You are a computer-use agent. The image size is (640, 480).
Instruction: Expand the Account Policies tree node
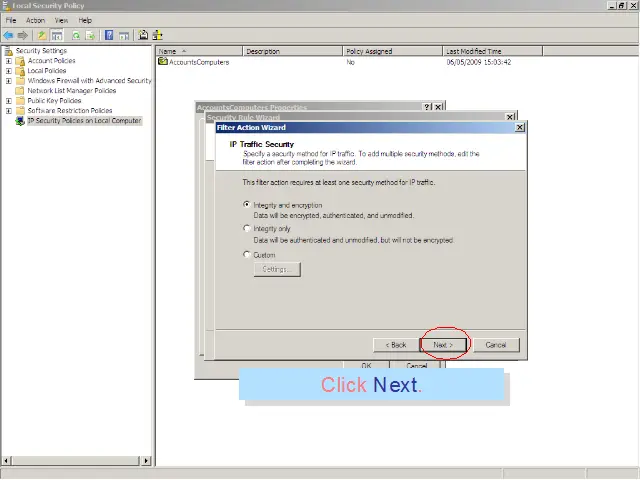click(9, 61)
